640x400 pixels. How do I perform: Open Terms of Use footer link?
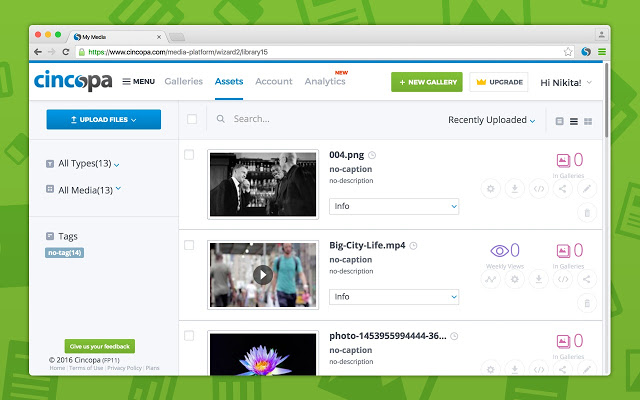point(86,368)
